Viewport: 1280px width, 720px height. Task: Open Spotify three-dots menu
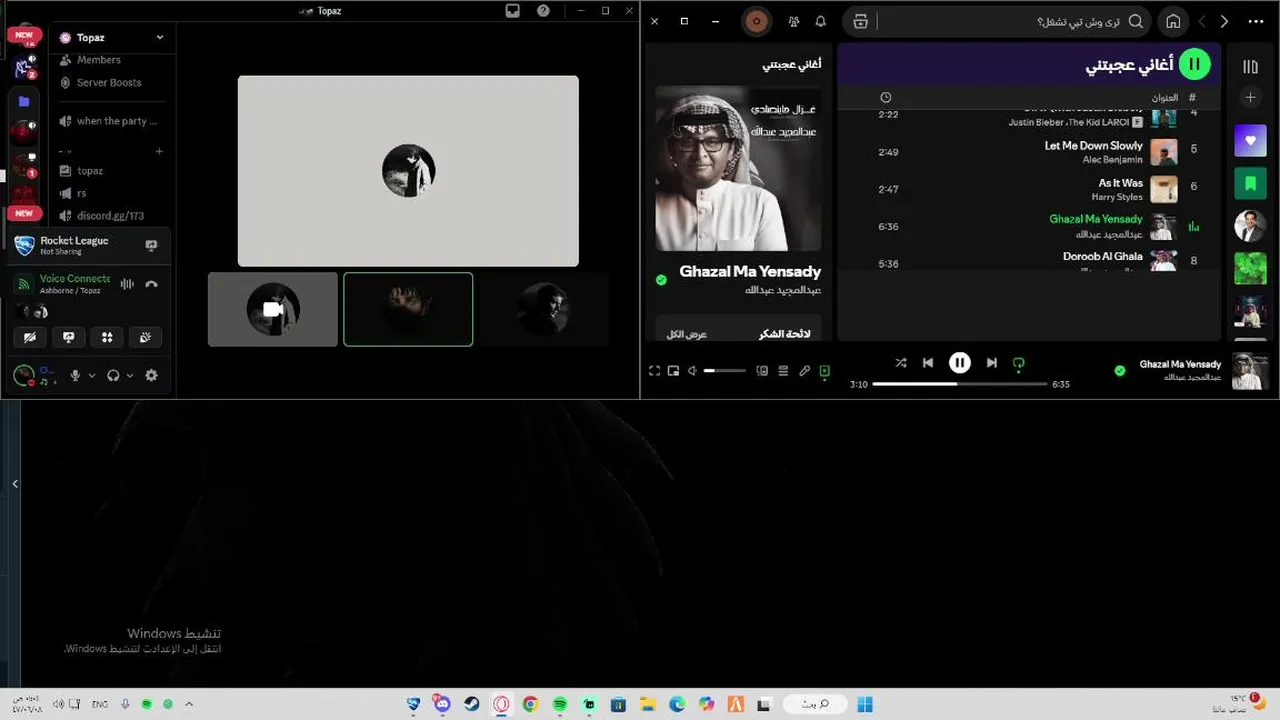pyautogui.click(x=1255, y=21)
